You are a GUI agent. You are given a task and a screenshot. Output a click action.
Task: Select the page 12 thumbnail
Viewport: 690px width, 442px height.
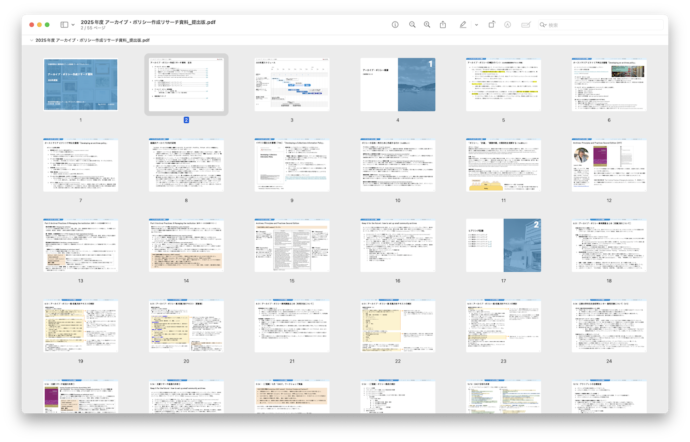tap(608, 165)
